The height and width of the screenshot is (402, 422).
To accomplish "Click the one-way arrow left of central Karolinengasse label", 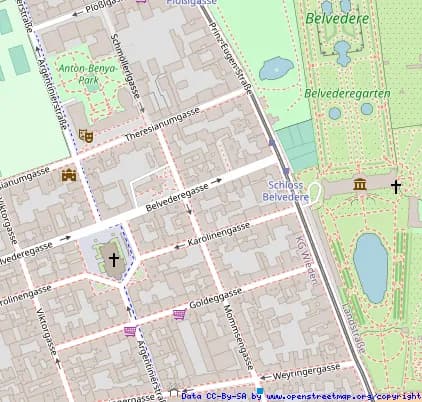I will (x=180, y=247).
